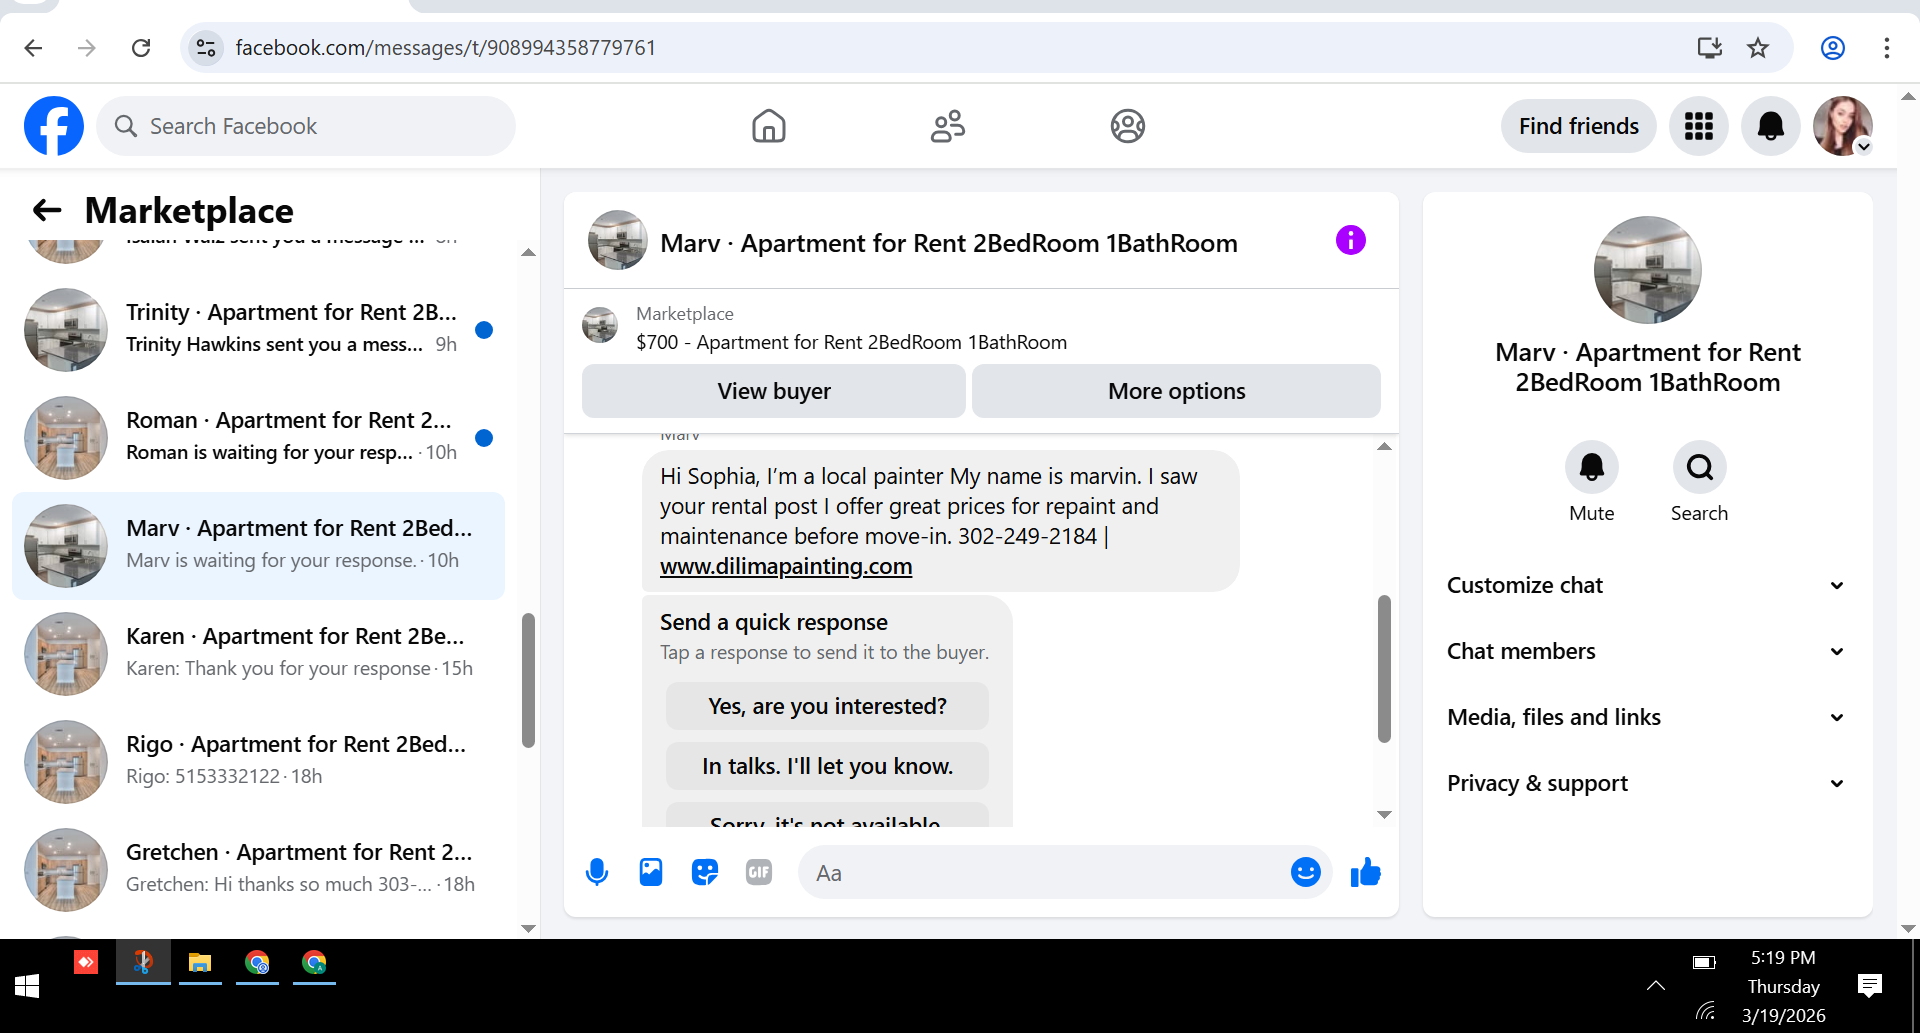Mute this Marv conversation

pos(1591,467)
